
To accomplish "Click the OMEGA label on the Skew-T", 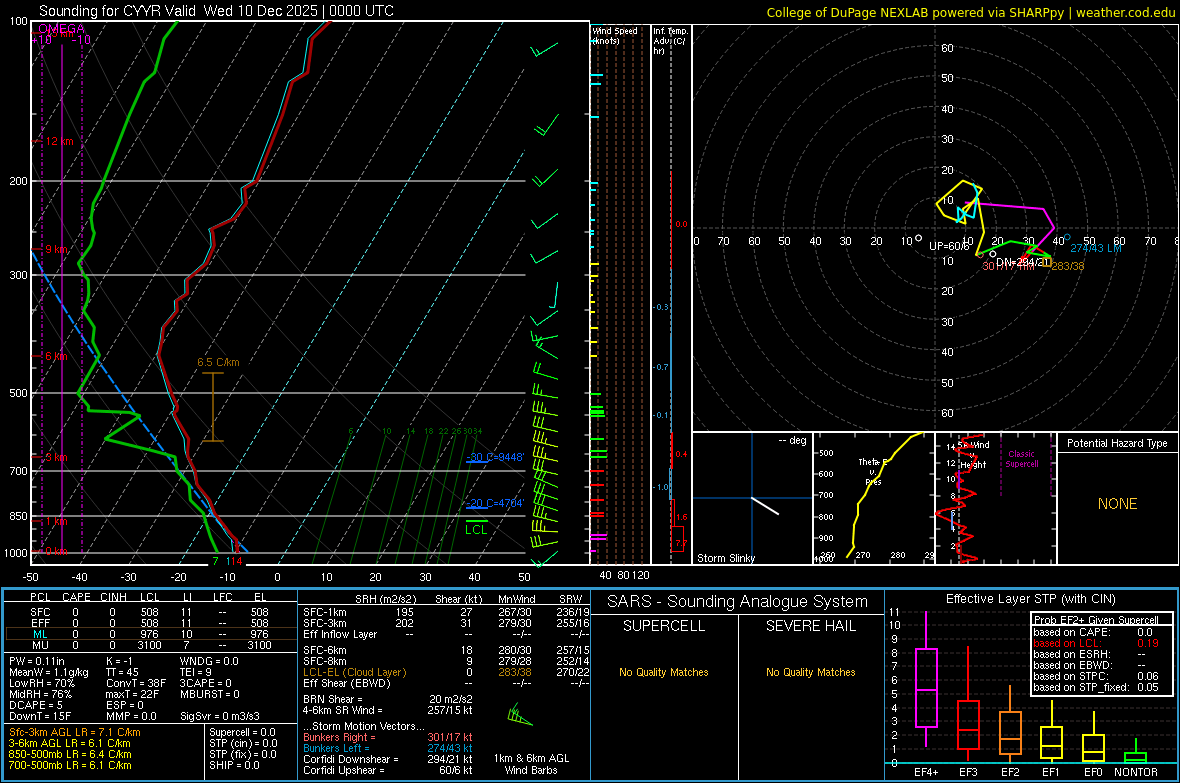I will coord(61,29).
